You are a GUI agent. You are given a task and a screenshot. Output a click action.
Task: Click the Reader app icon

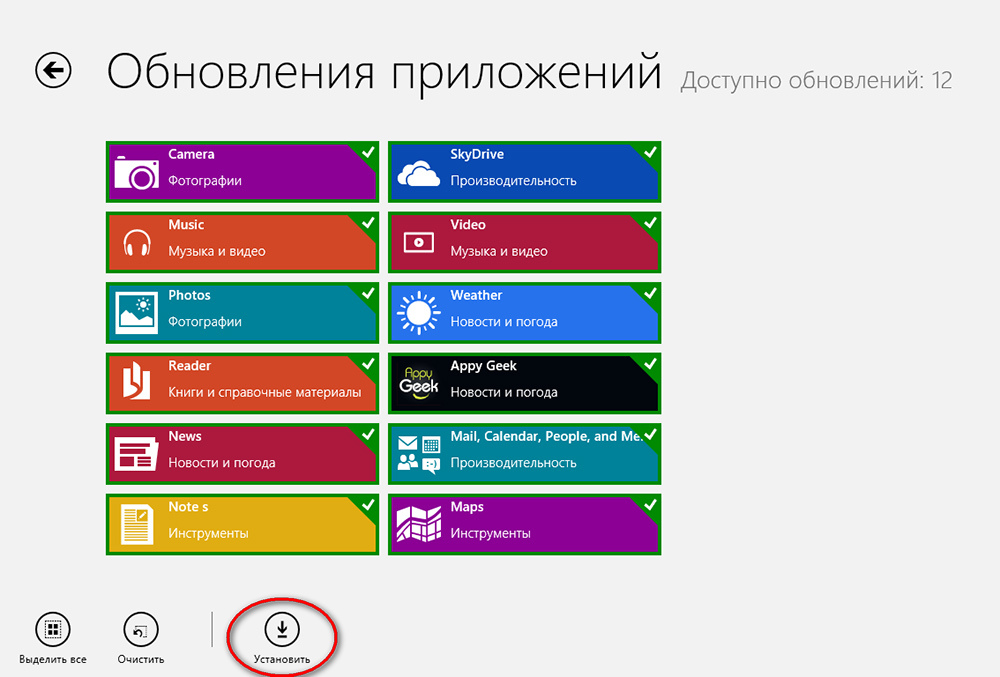pyautogui.click(x=136, y=381)
